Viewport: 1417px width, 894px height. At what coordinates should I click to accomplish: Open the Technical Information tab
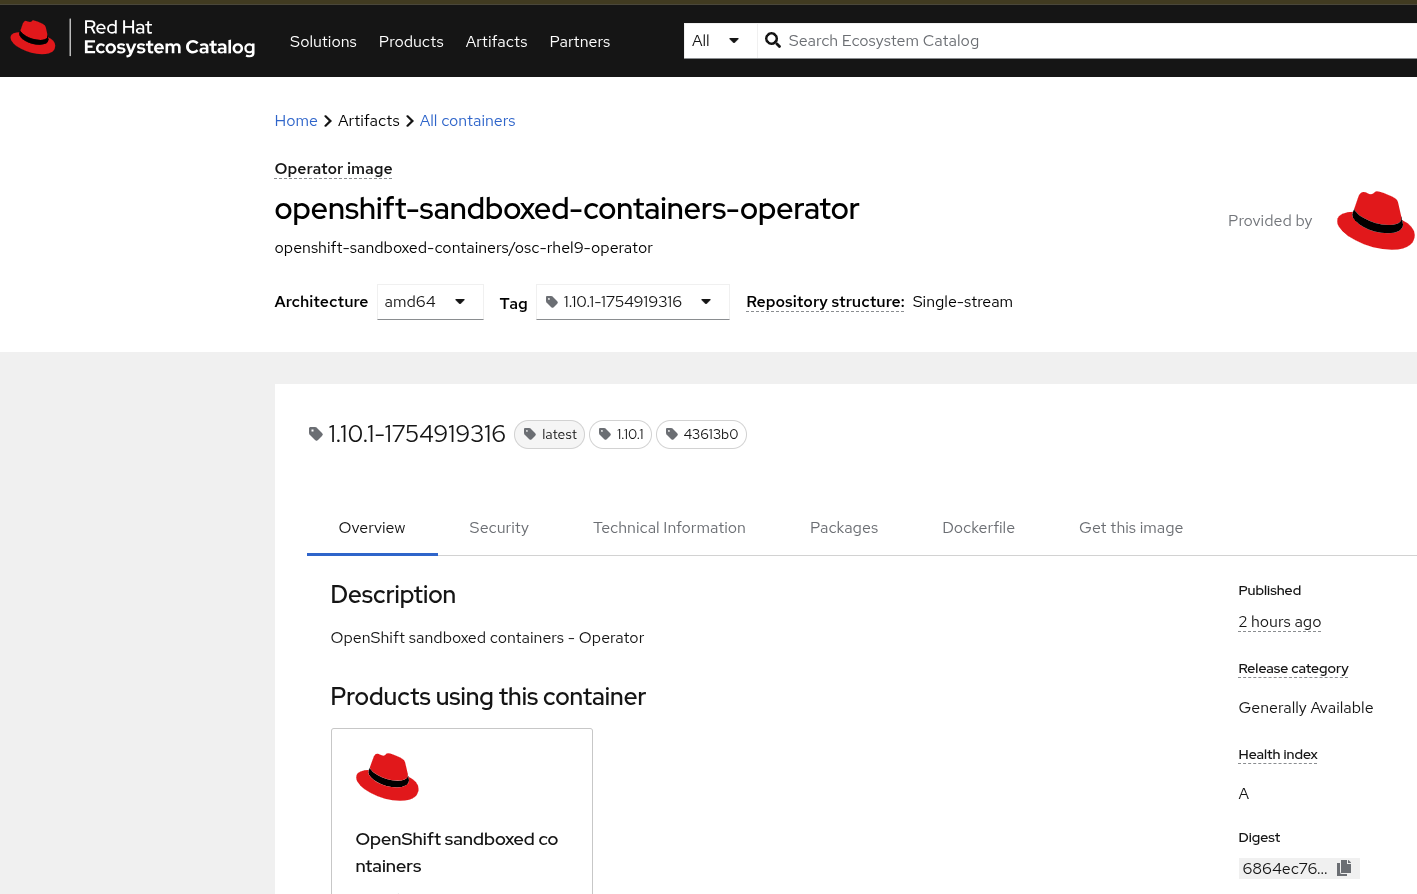[669, 528]
